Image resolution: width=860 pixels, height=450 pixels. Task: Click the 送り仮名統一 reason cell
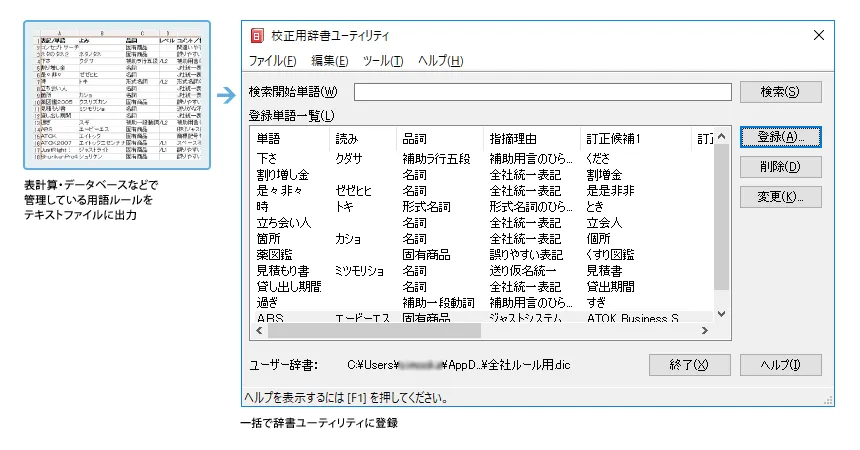coord(523,271)
